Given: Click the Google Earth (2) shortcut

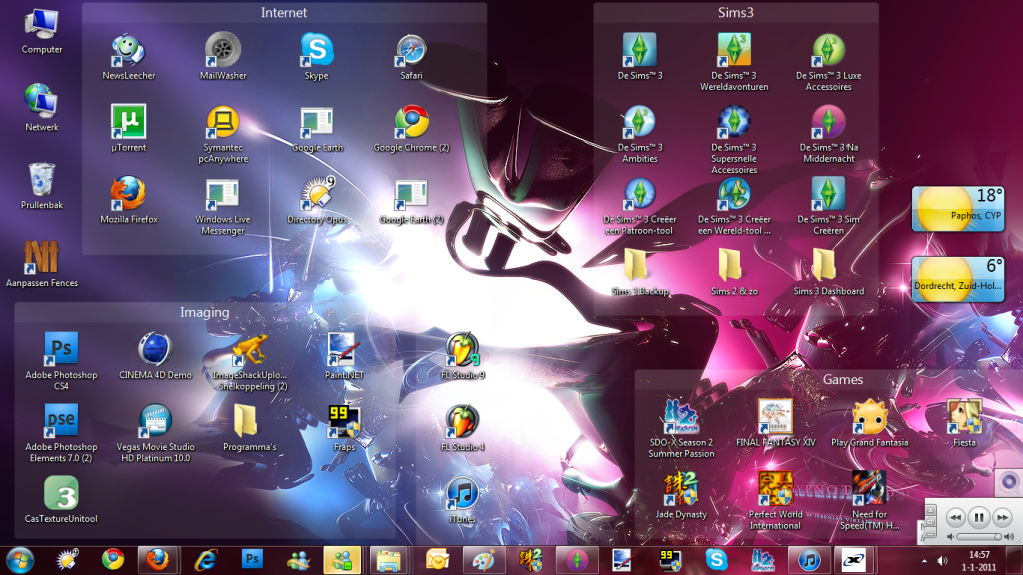Looking at the screenshot, I should (411, 200).
